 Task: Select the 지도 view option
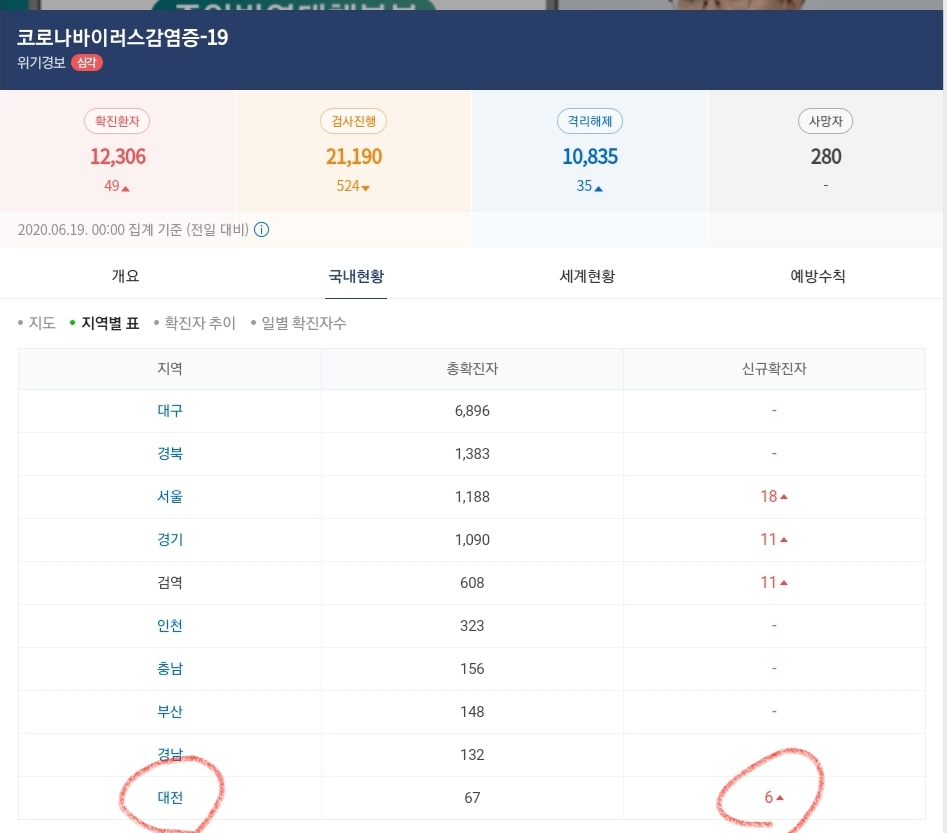pos(42,323)
